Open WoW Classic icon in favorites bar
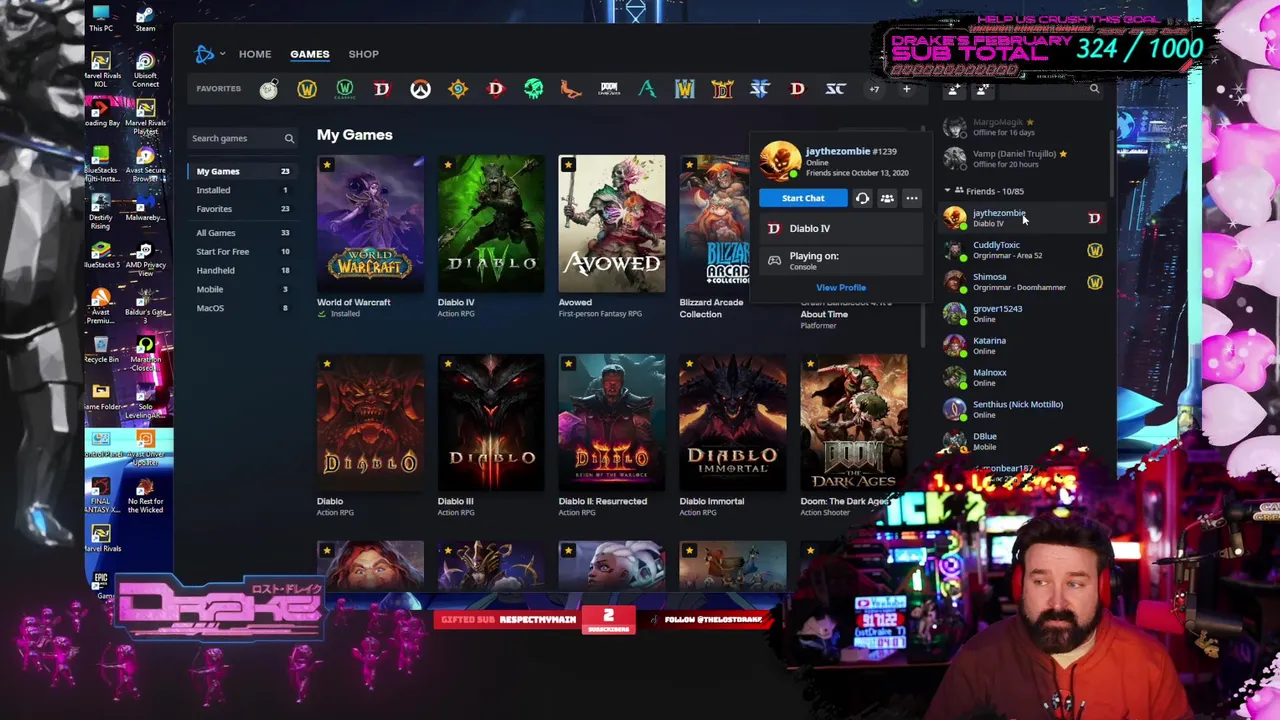The width and height of the screenshot is (1280, 720). pos(344,89)
